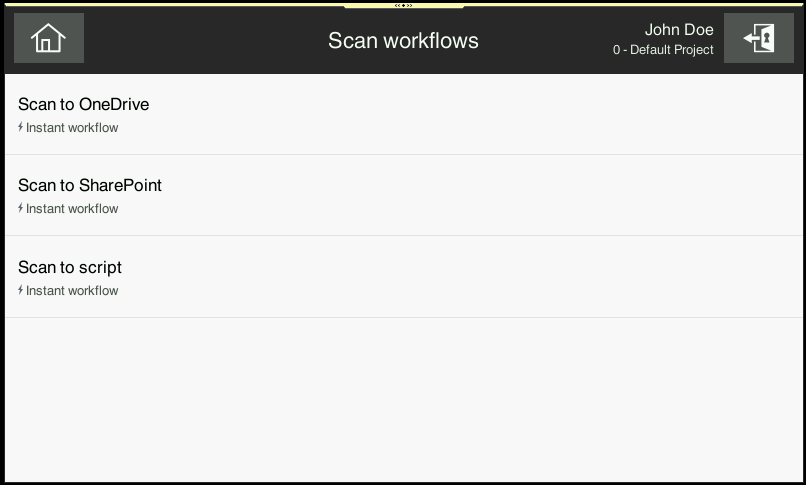Click the center dot on the yellow top handle

[403, 5]
